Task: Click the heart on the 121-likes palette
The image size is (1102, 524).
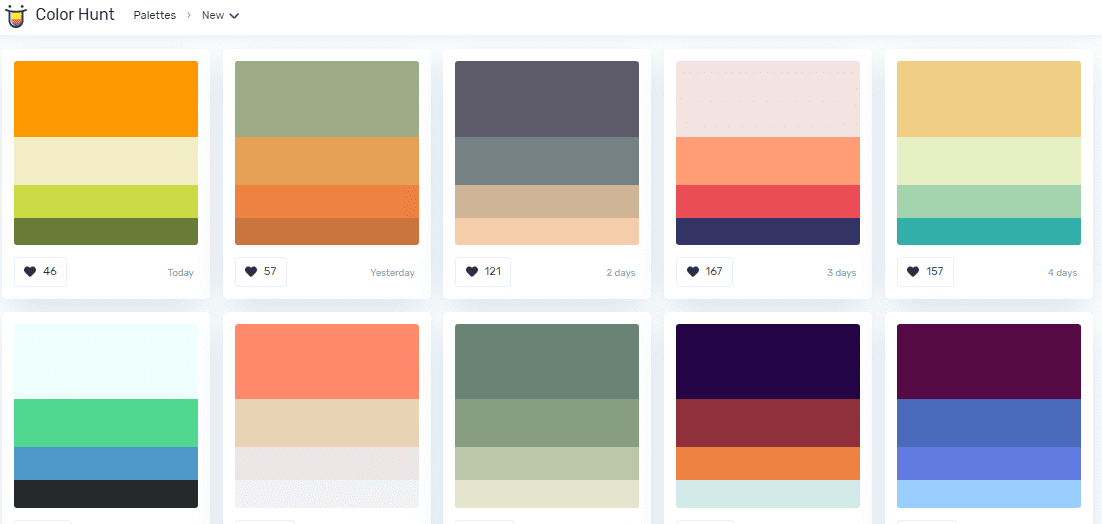Action: pyautogui.click(x=483, y=272)
